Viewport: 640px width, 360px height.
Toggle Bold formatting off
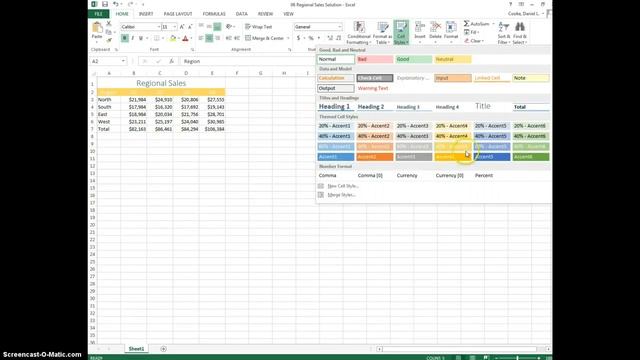tap(125, 38)
